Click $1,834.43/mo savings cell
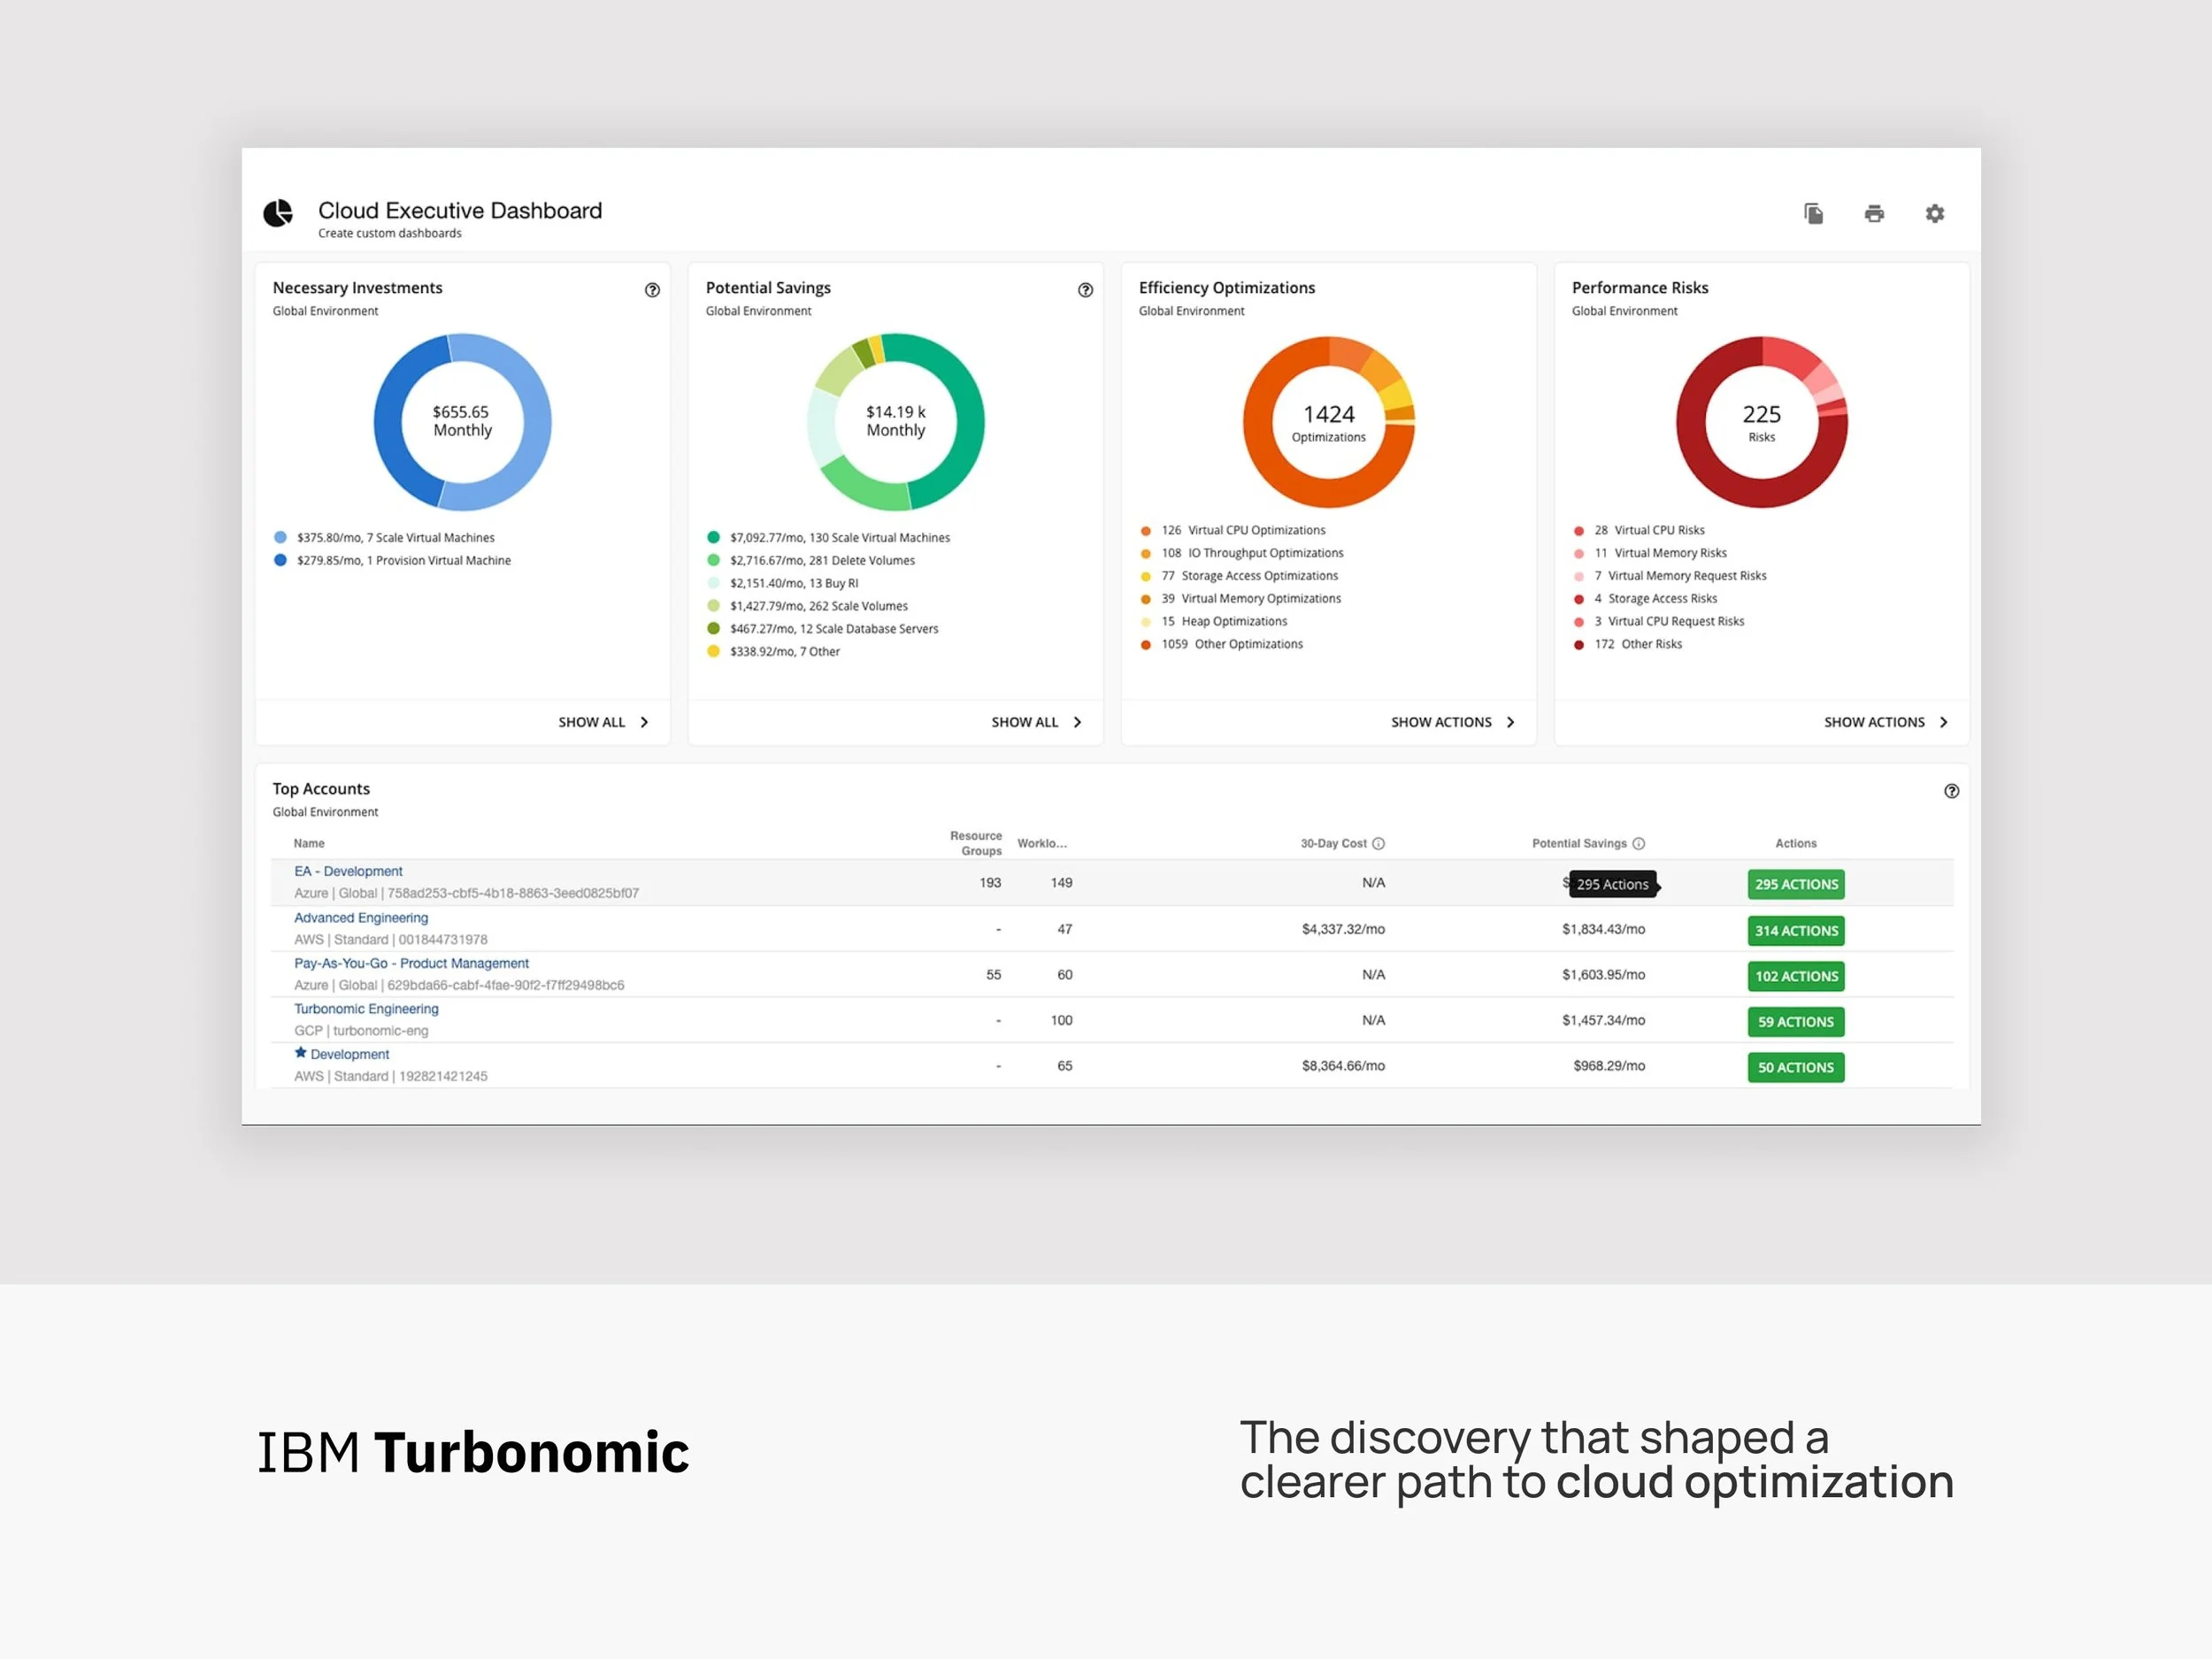This screenshot has height=1659, width=2212. tap(1603, 929)
